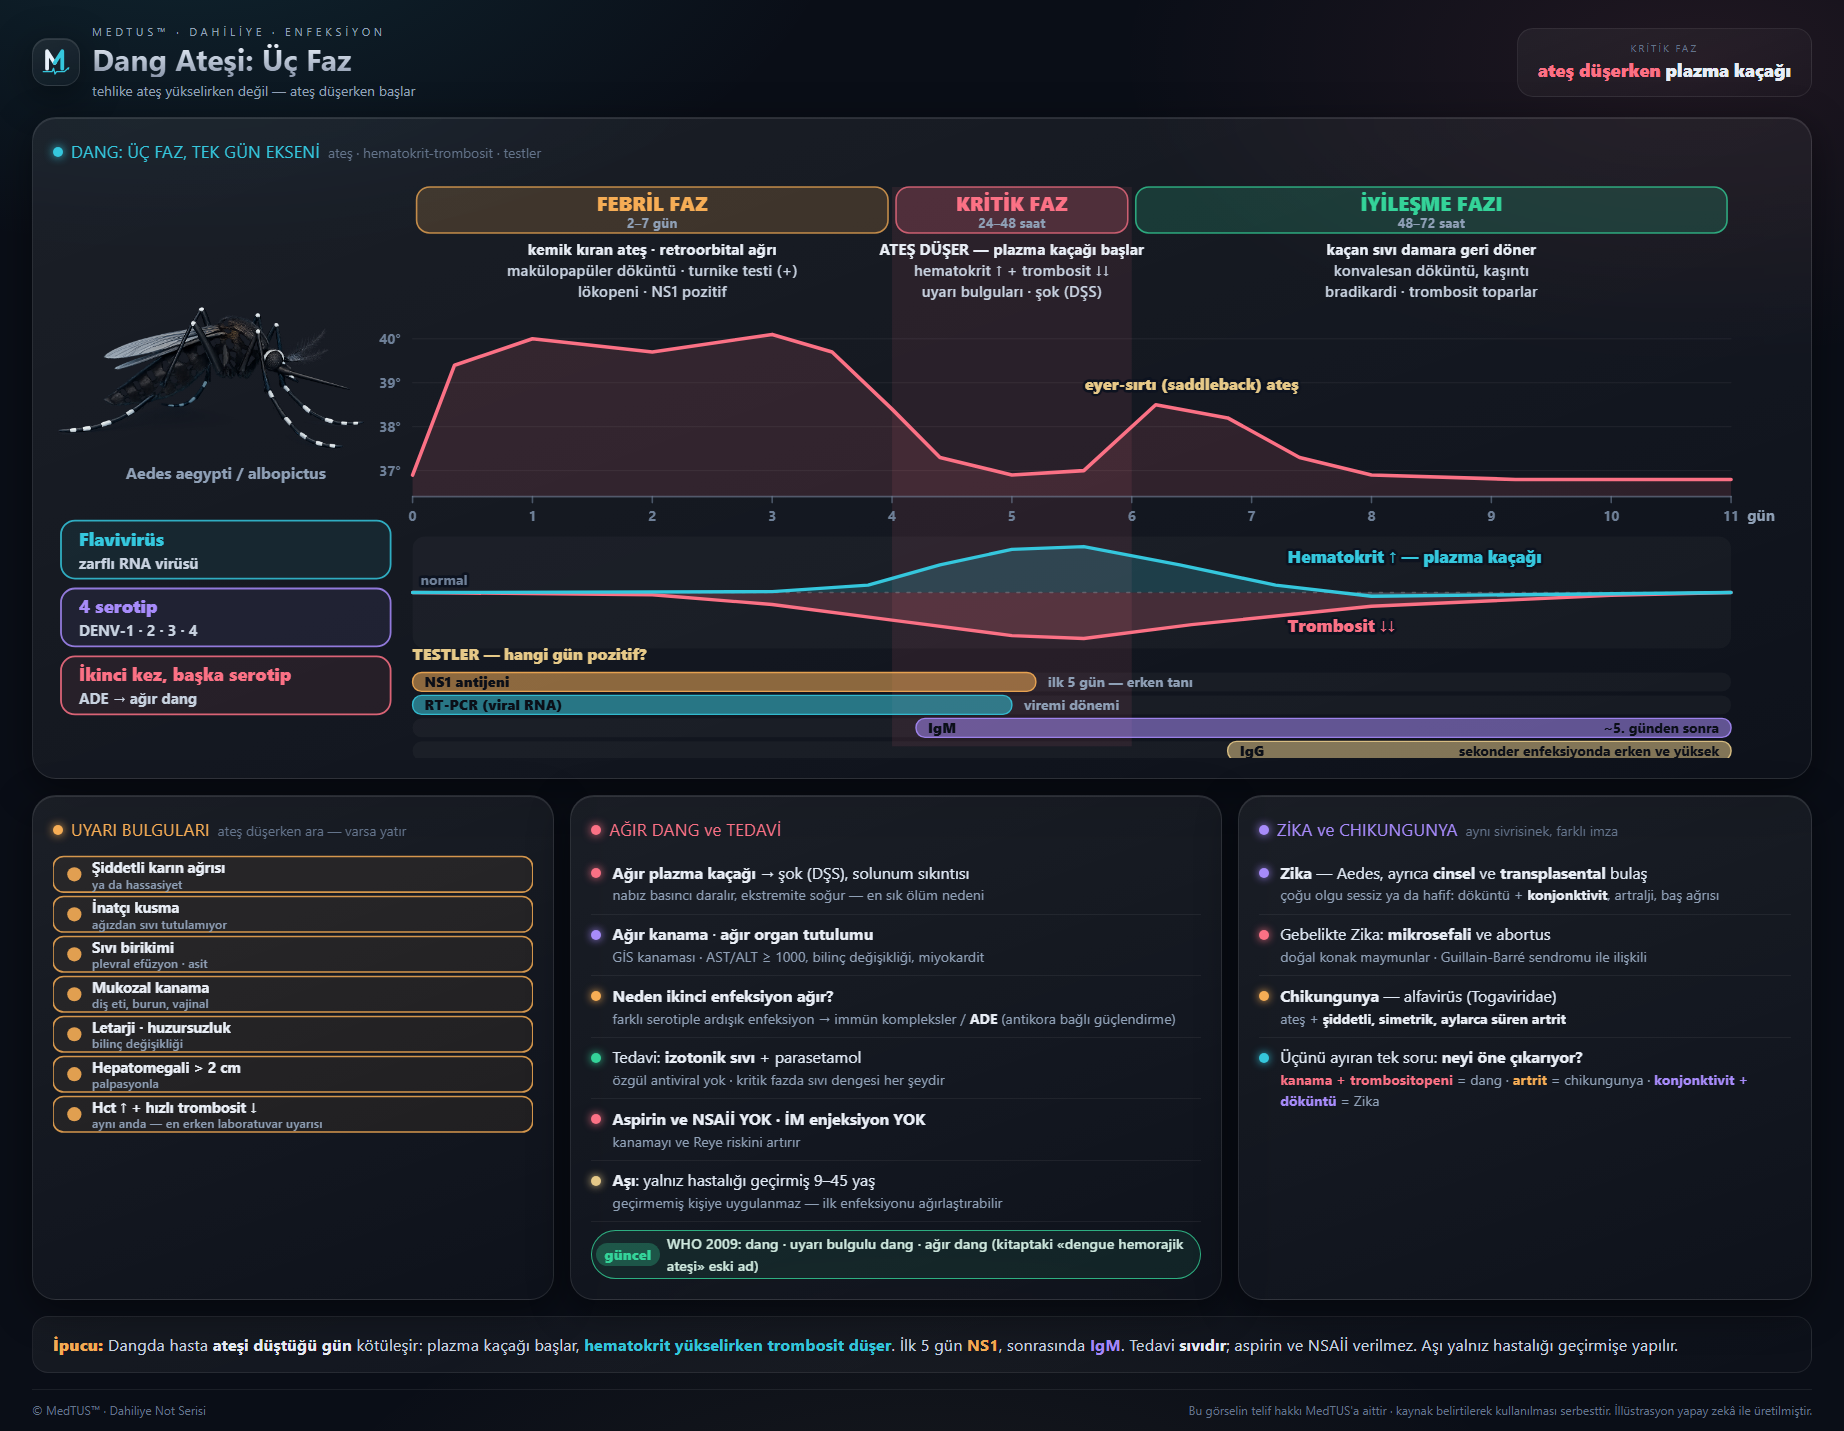Click day 5 marker on fever axis

[x=1011, y=516]
